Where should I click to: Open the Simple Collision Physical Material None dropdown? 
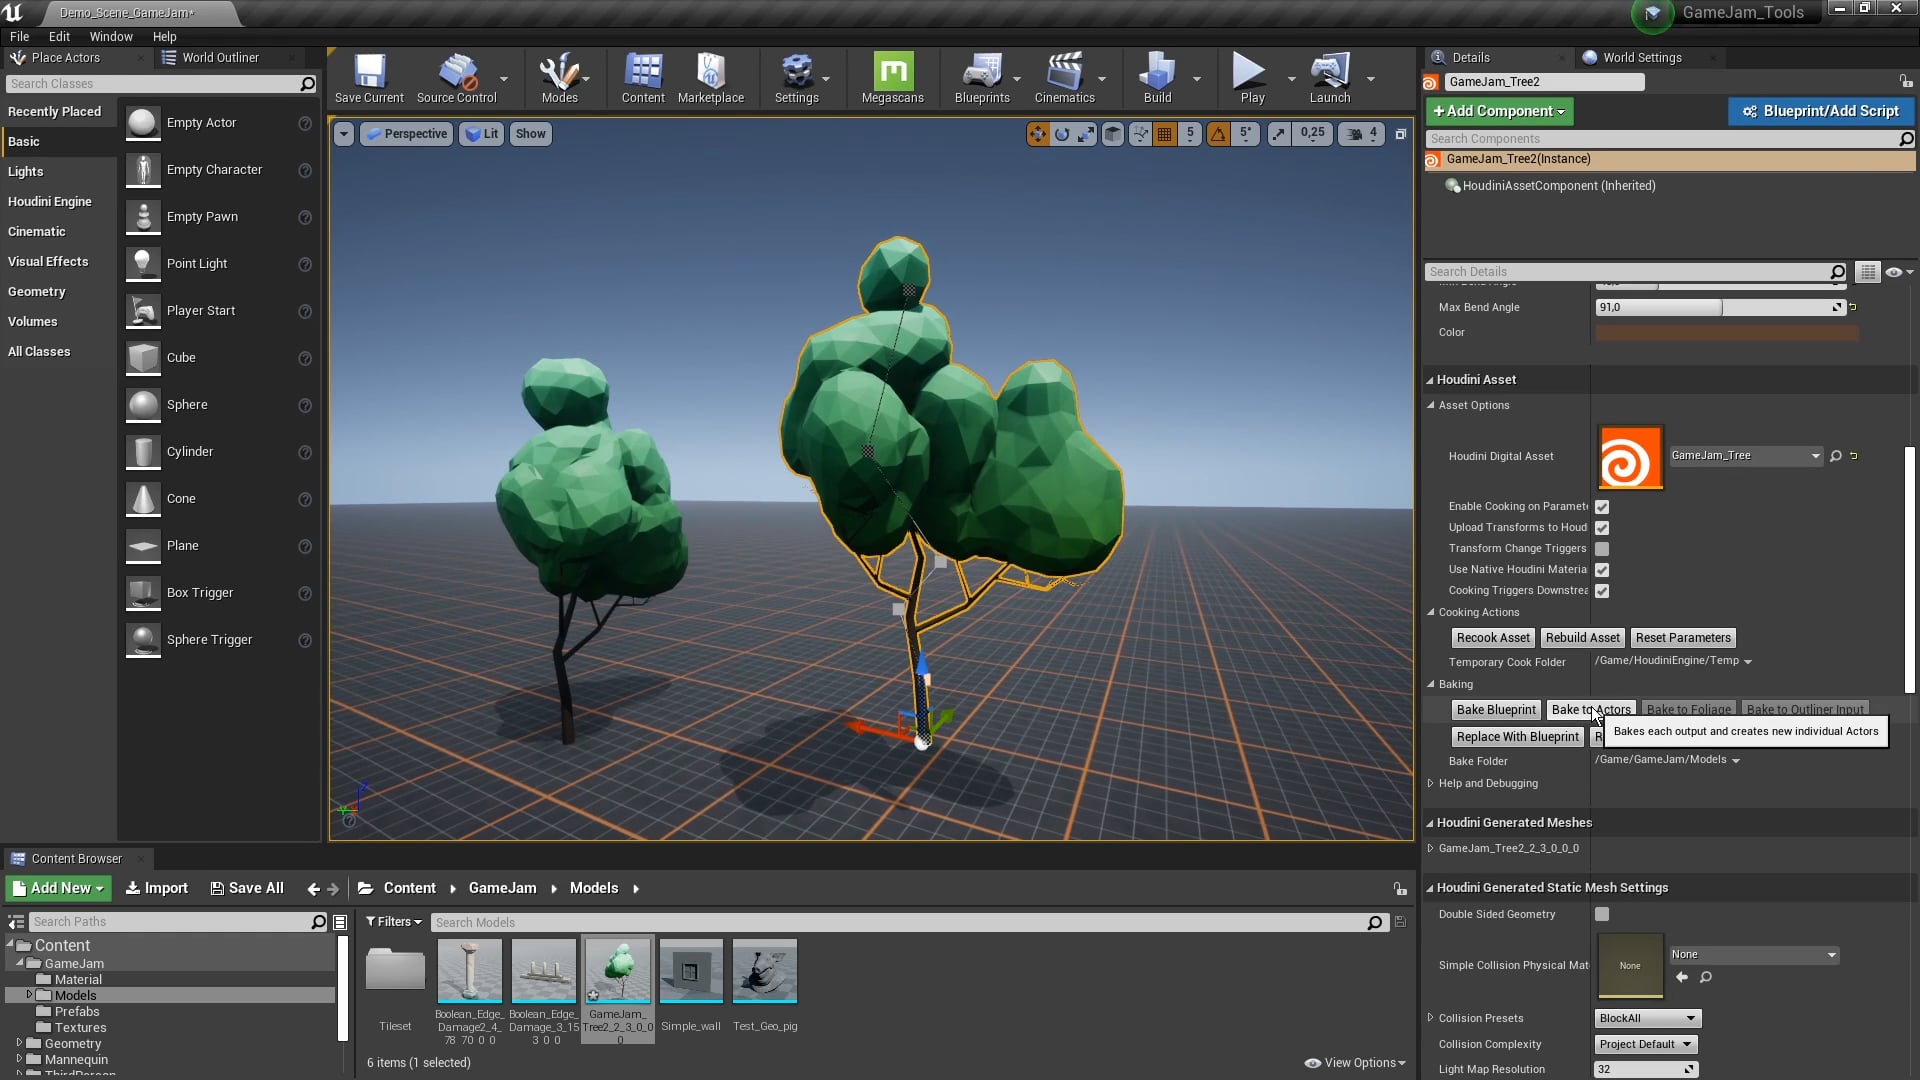tap(1754, 955)
